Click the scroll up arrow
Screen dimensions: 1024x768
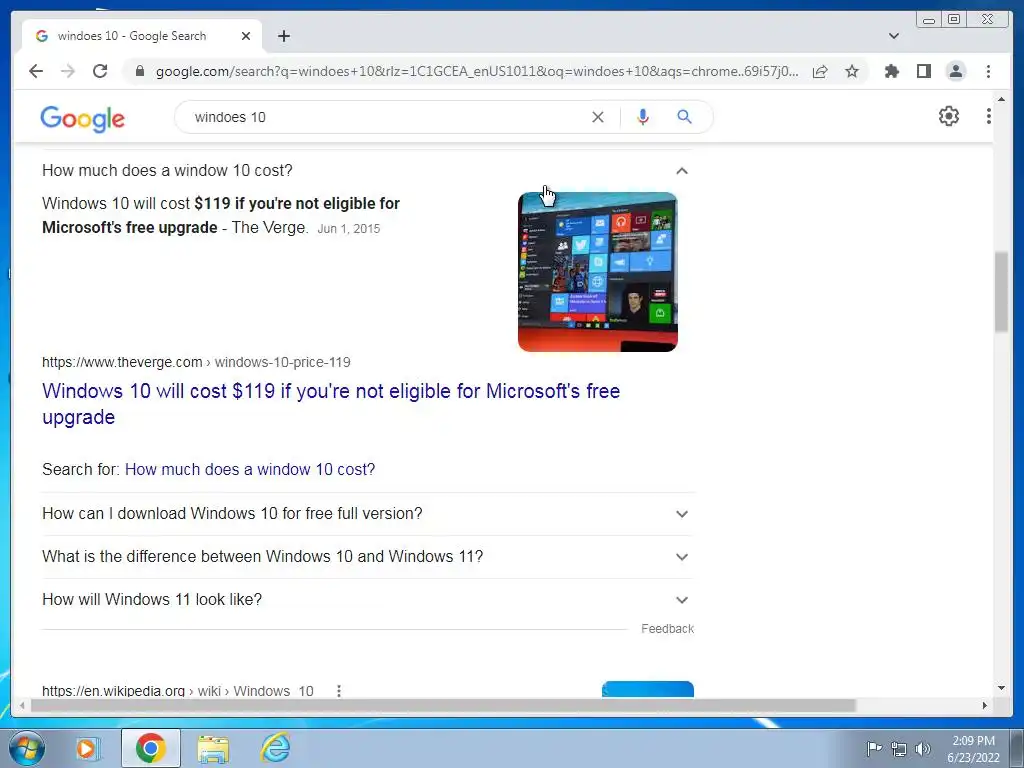(1001, 99)
